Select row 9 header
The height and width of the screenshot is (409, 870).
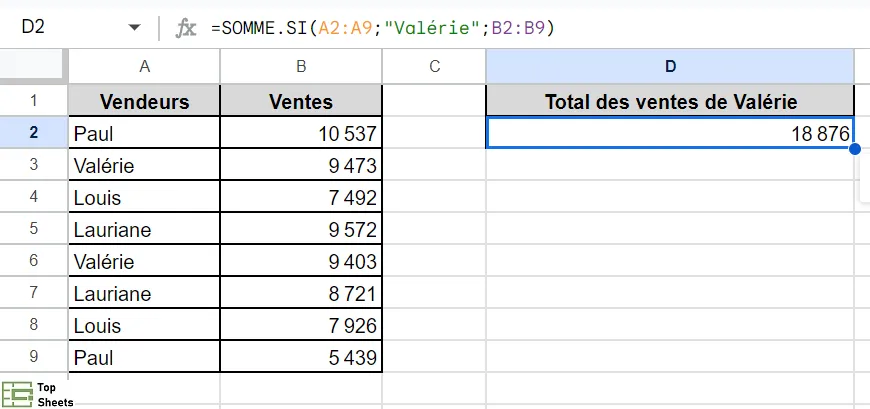coord(33,357)
